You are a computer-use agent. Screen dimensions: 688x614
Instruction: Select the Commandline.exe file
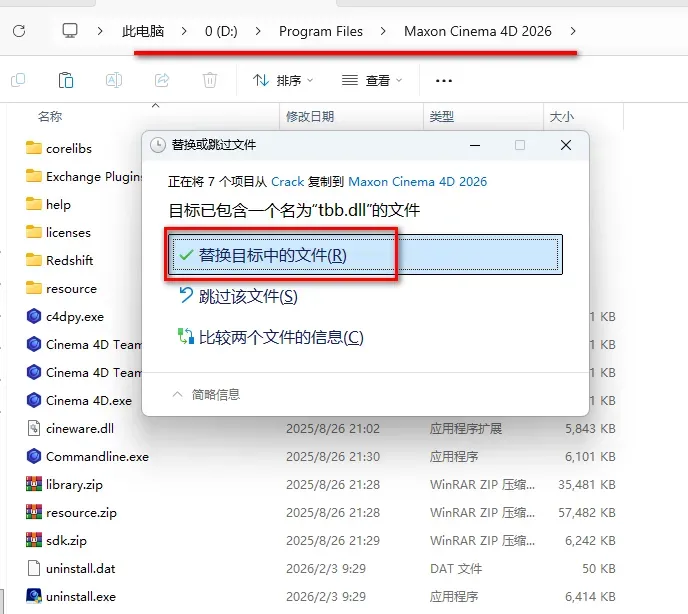coord(87,456)
